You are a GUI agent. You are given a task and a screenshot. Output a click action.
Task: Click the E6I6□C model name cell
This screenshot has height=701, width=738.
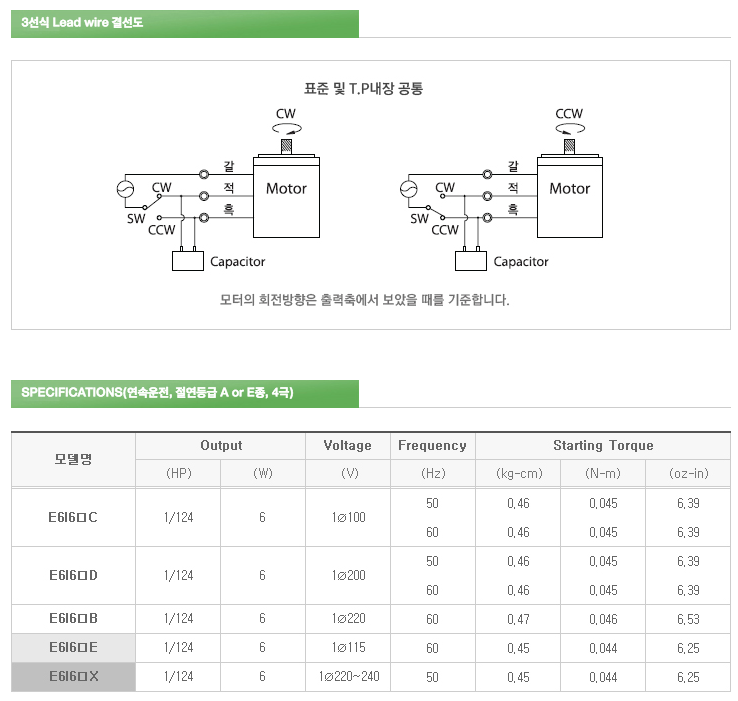point(73,517)
